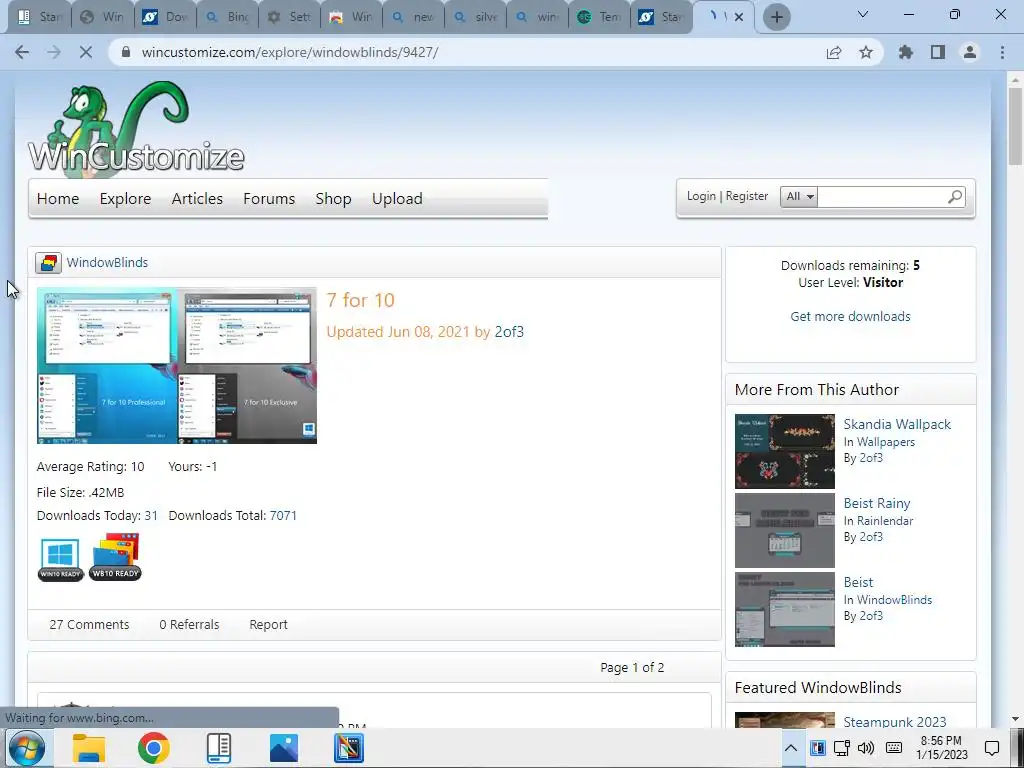
Task: Bookmark this page with the star icon
Action: (866, 52)
